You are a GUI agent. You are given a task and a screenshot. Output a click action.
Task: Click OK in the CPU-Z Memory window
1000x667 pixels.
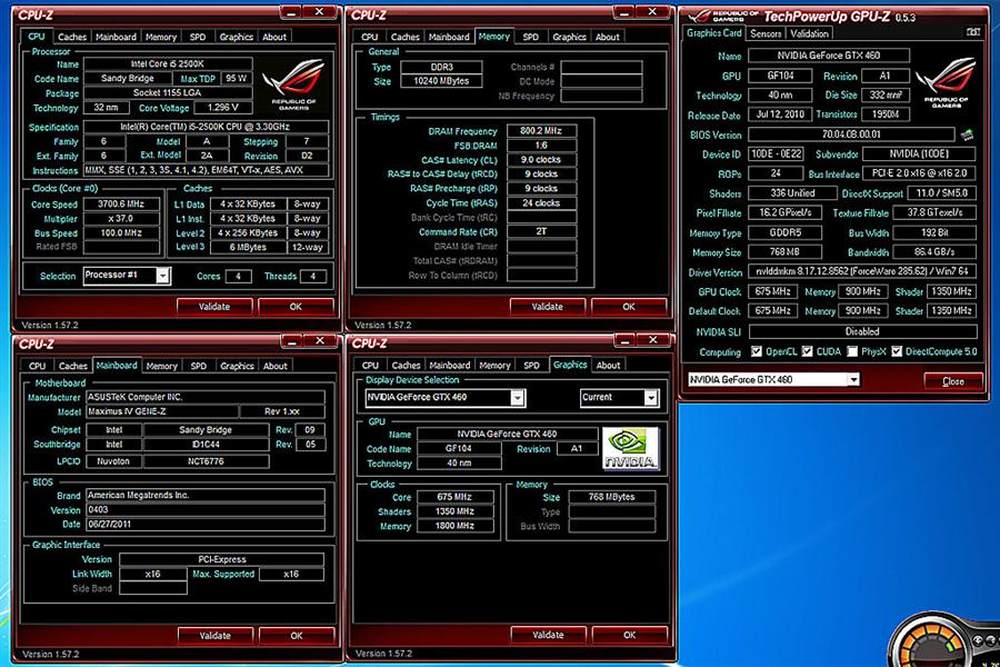tap(629, 307)
